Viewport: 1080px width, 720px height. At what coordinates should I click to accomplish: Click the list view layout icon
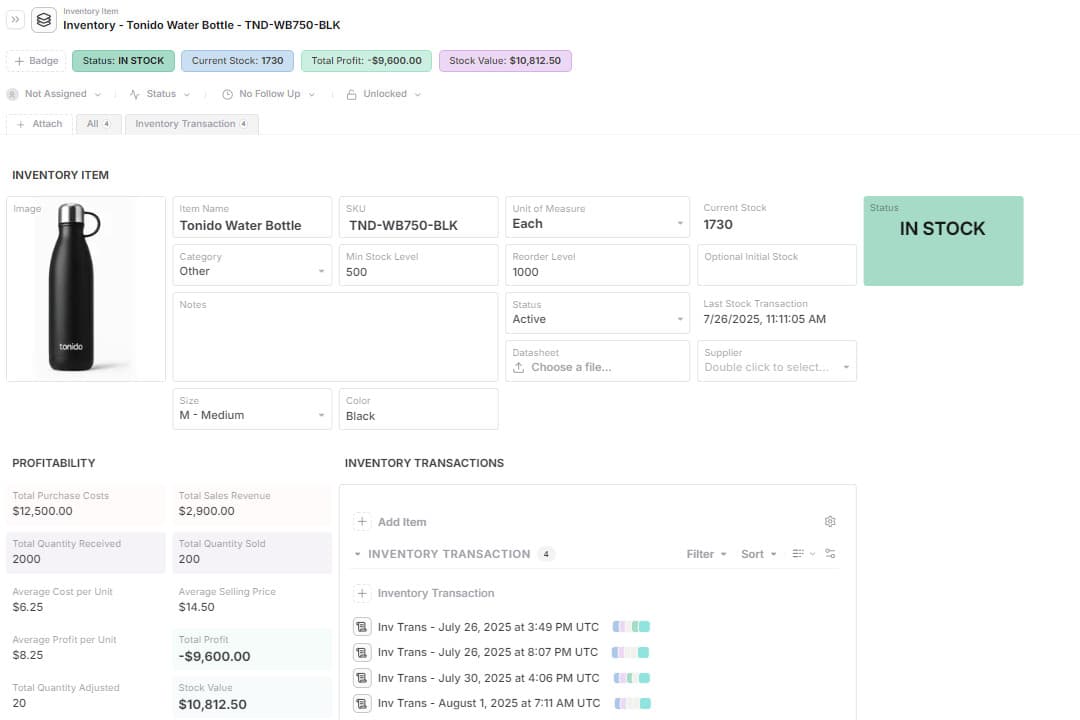[x=799, y=554]
